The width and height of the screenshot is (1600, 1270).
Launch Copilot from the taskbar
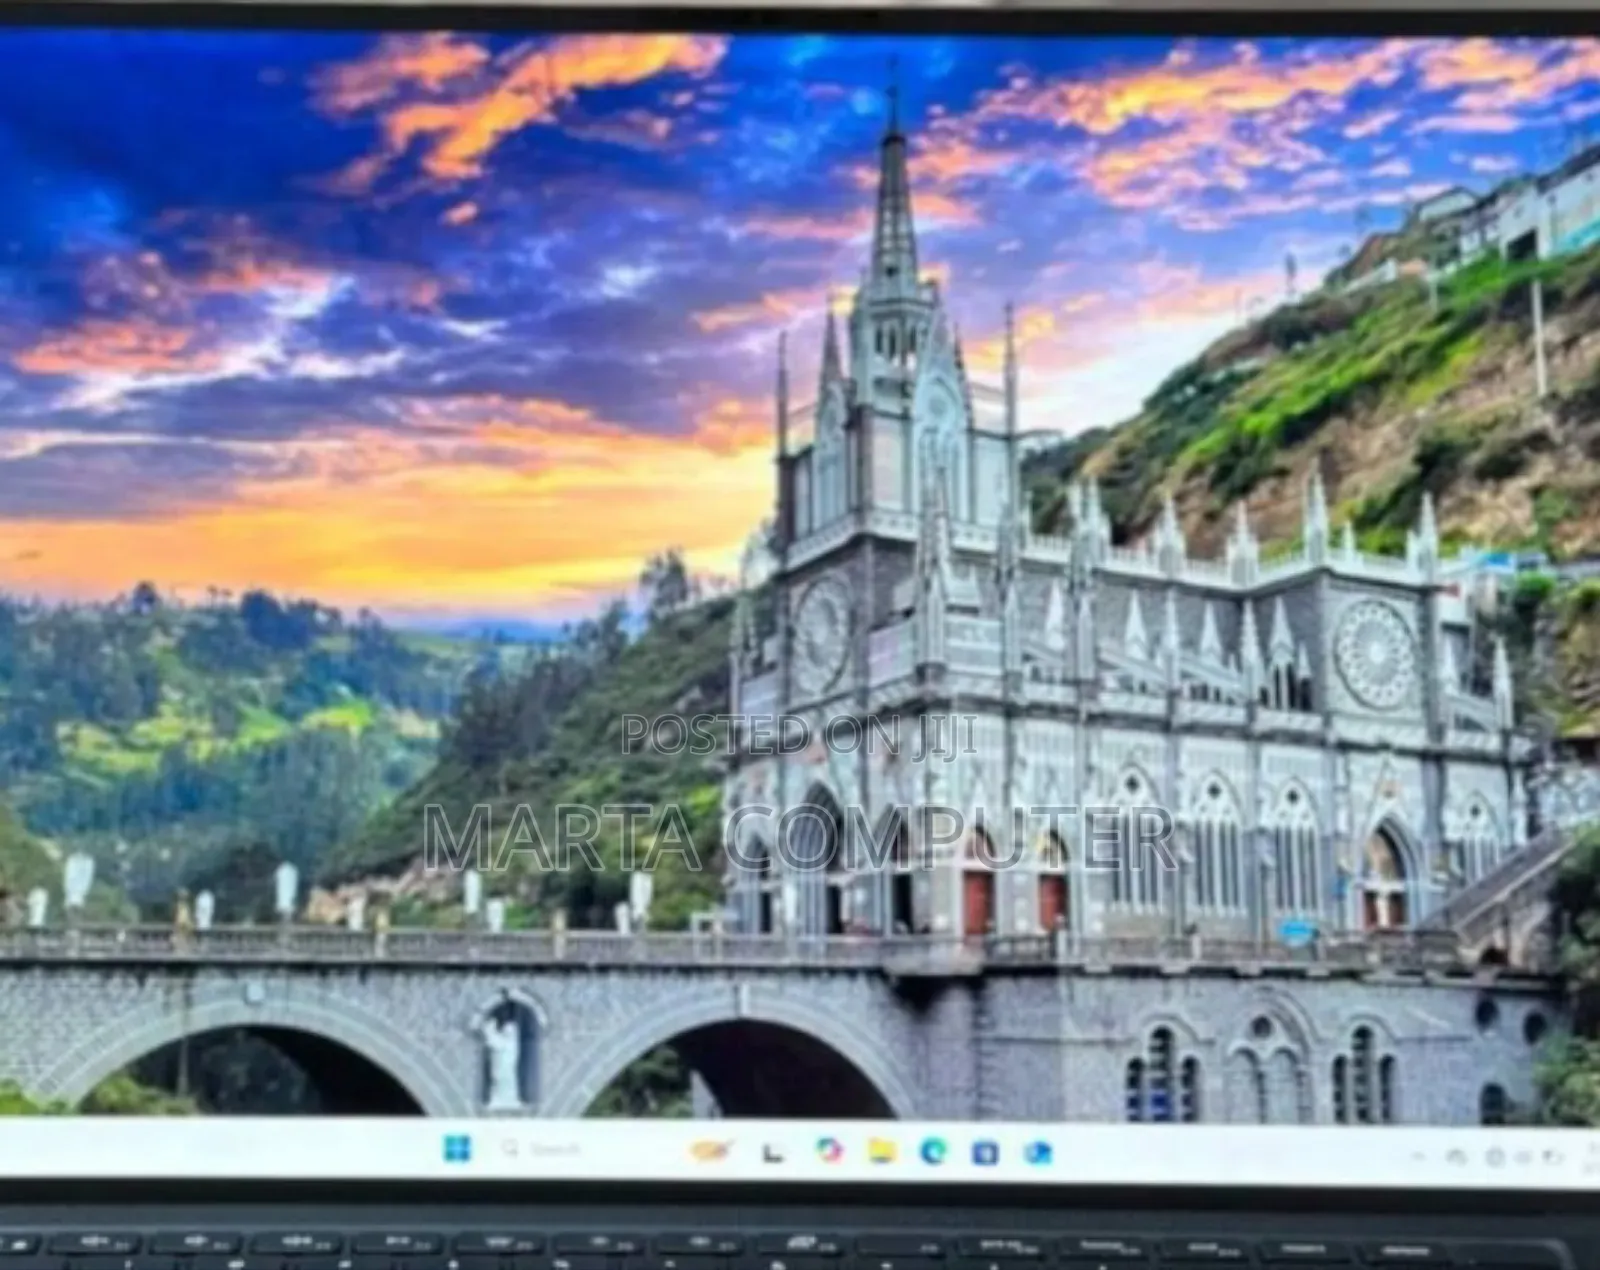point(828,1151)
